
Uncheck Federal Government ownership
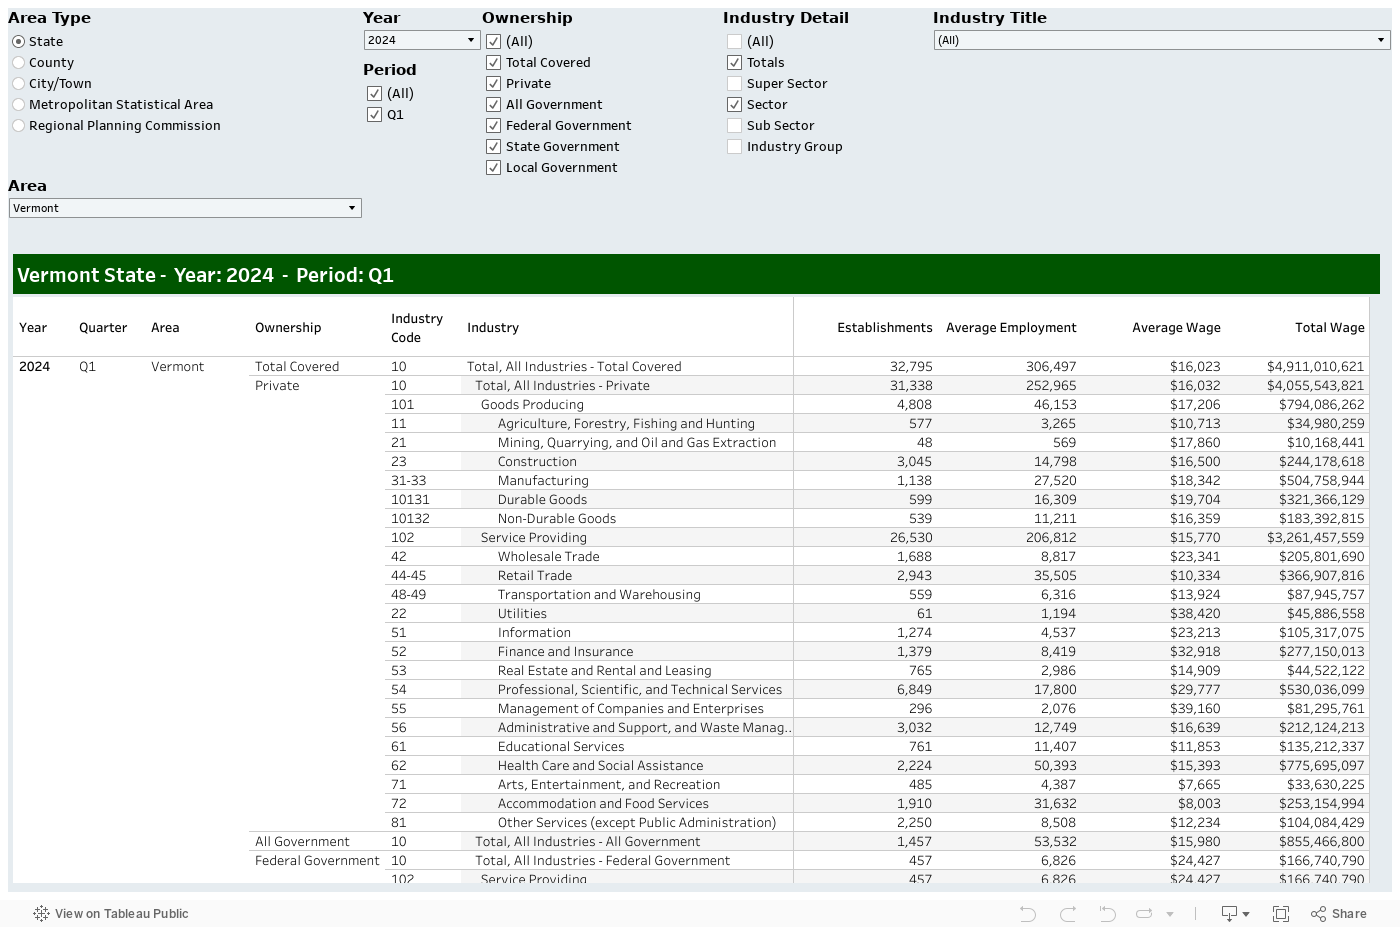[x=494, y=125]
